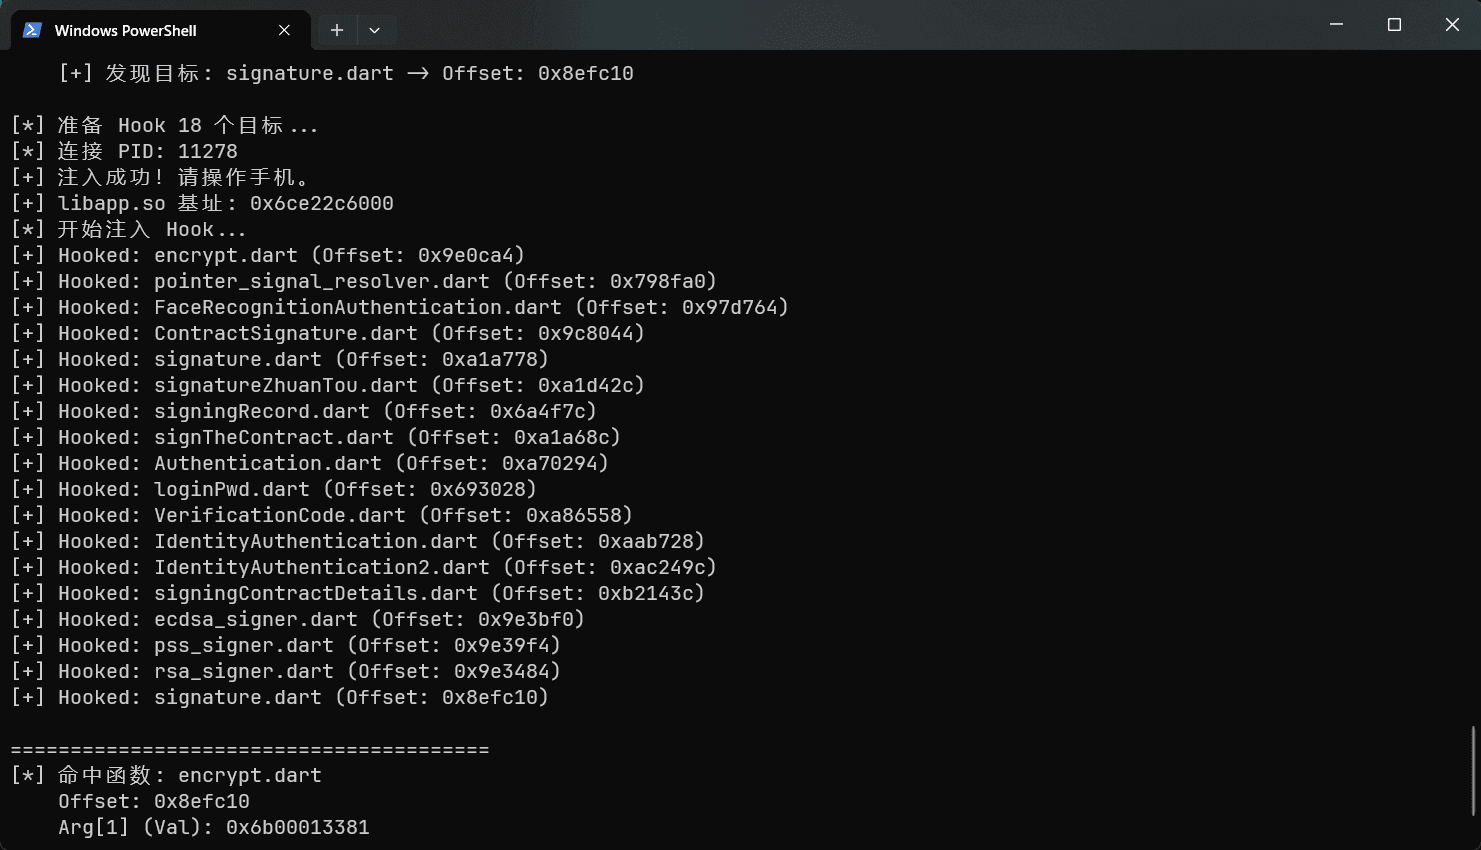Click the vertical scrollbar thumb
Viewport: 1481px width, 850px height.
(x=1473, y=770)
